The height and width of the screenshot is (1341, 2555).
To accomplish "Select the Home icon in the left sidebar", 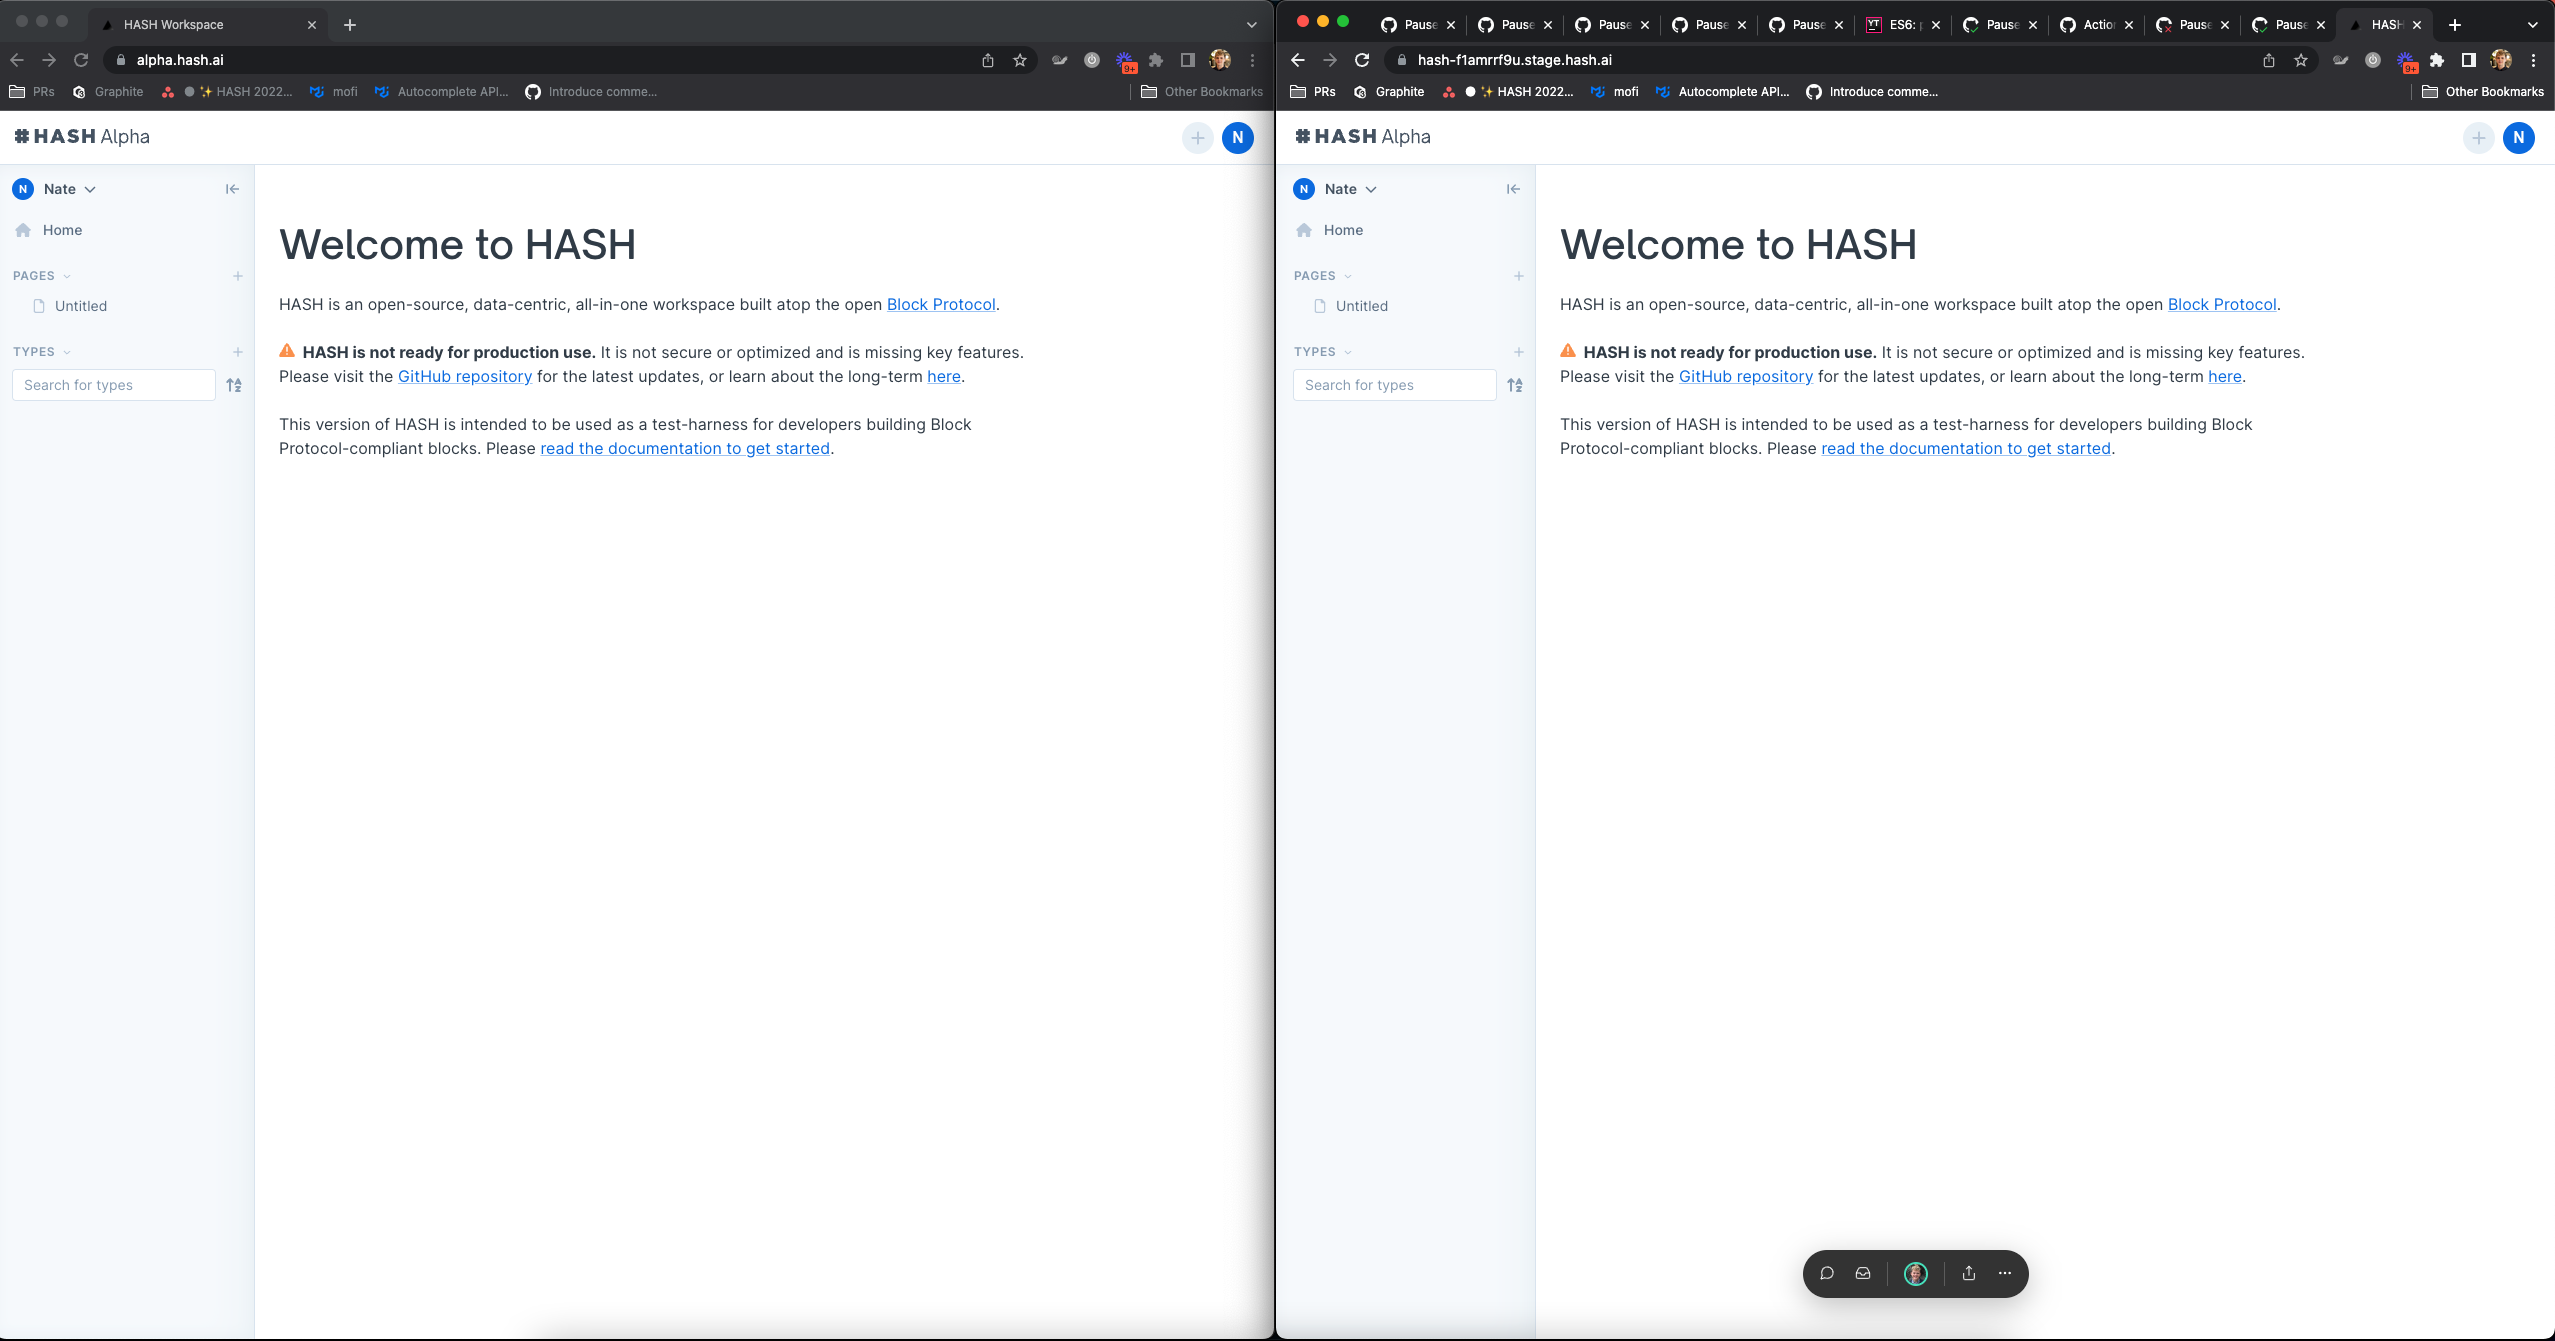I will pos(23,230).
